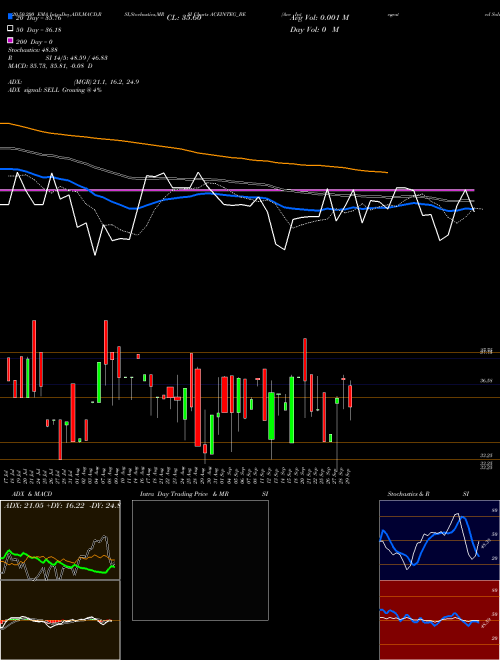Click the '(MGR) 21.1, 16.2, 24.9' ADX values
The image size is (500, 660).
point(106,82)
